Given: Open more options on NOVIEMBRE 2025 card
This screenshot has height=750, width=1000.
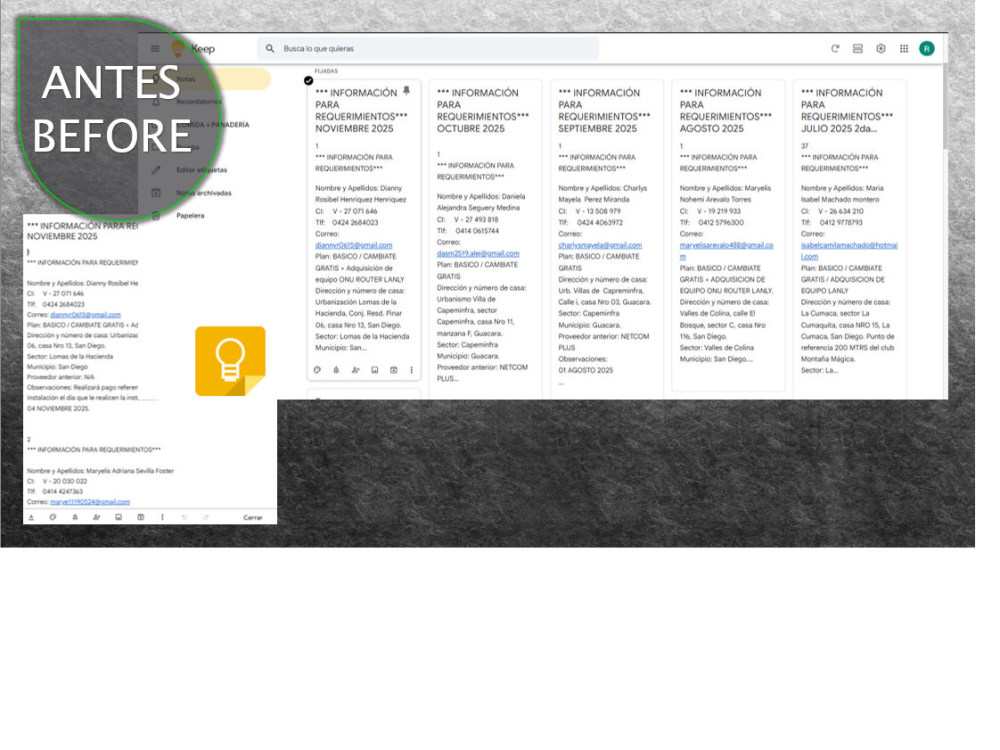Looking at the screenshot, I should click(411, 370).
